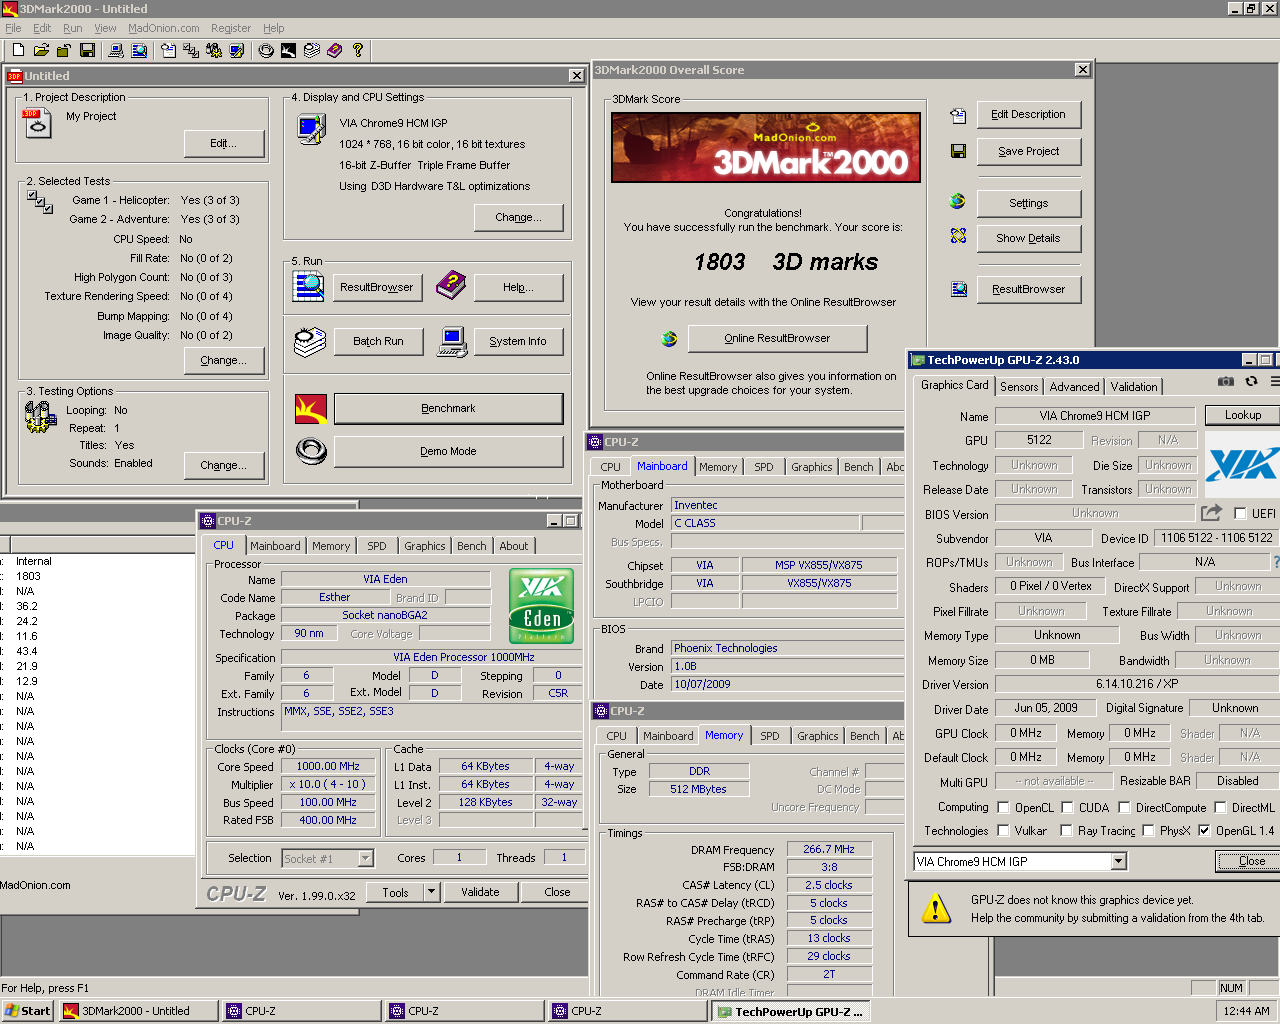This screenshot has height=1024, width=1280.
Task: Click the Batch Run button
Action: (x=378, y=341)
